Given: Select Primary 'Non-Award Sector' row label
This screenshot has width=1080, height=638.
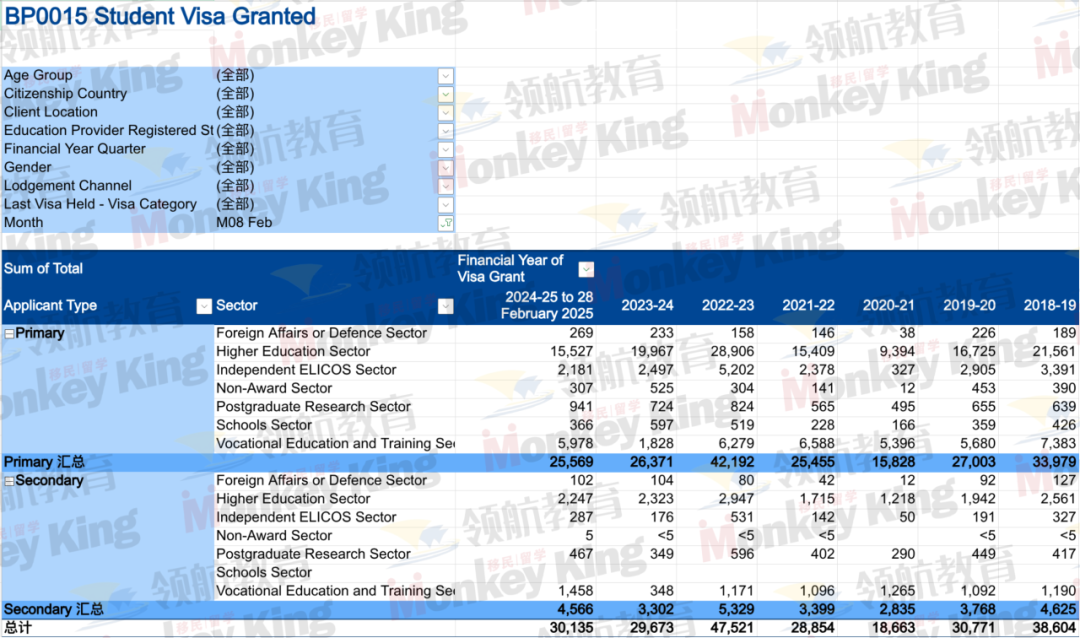Looking at the screenshot, I should click(273, 389).
